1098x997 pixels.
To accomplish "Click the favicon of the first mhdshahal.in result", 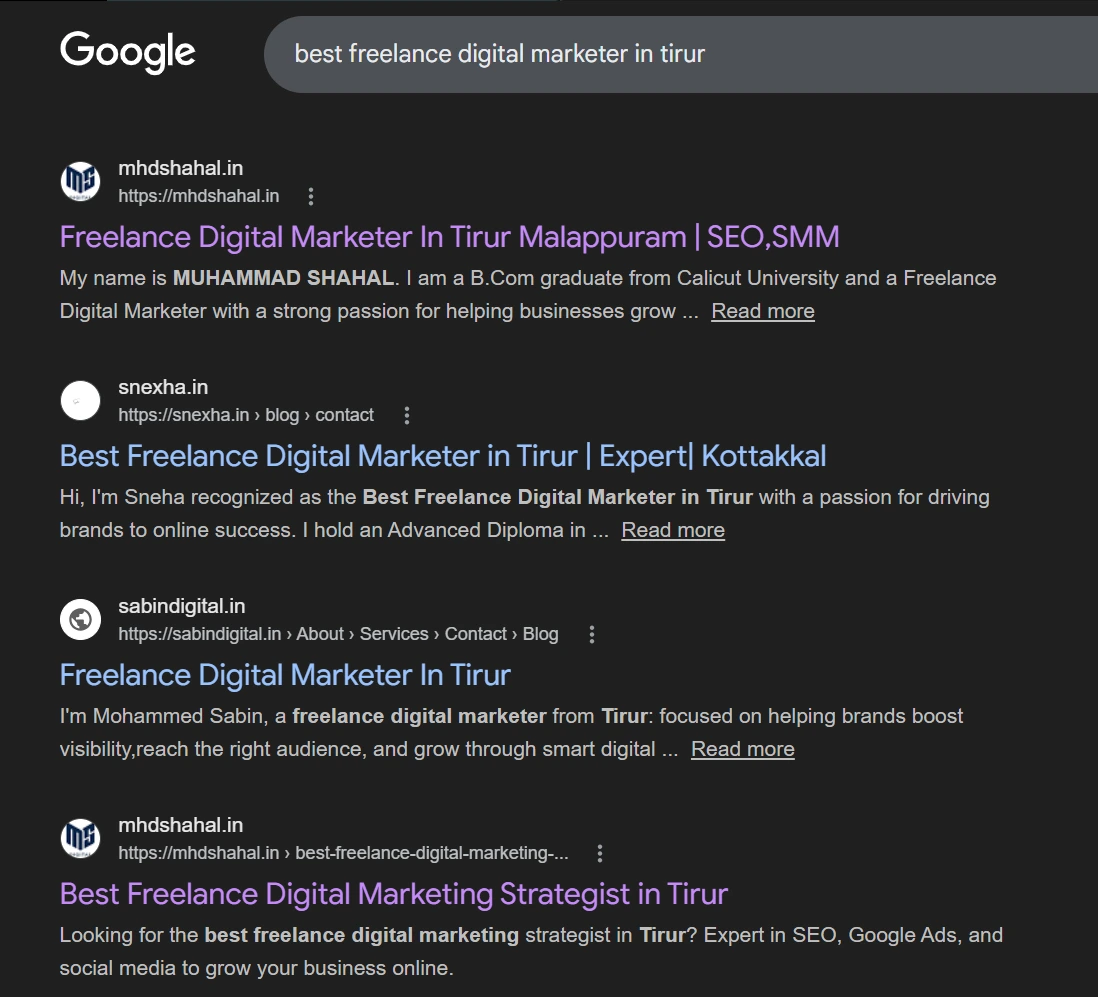I will pyautogui.click(x=80, y=182).
